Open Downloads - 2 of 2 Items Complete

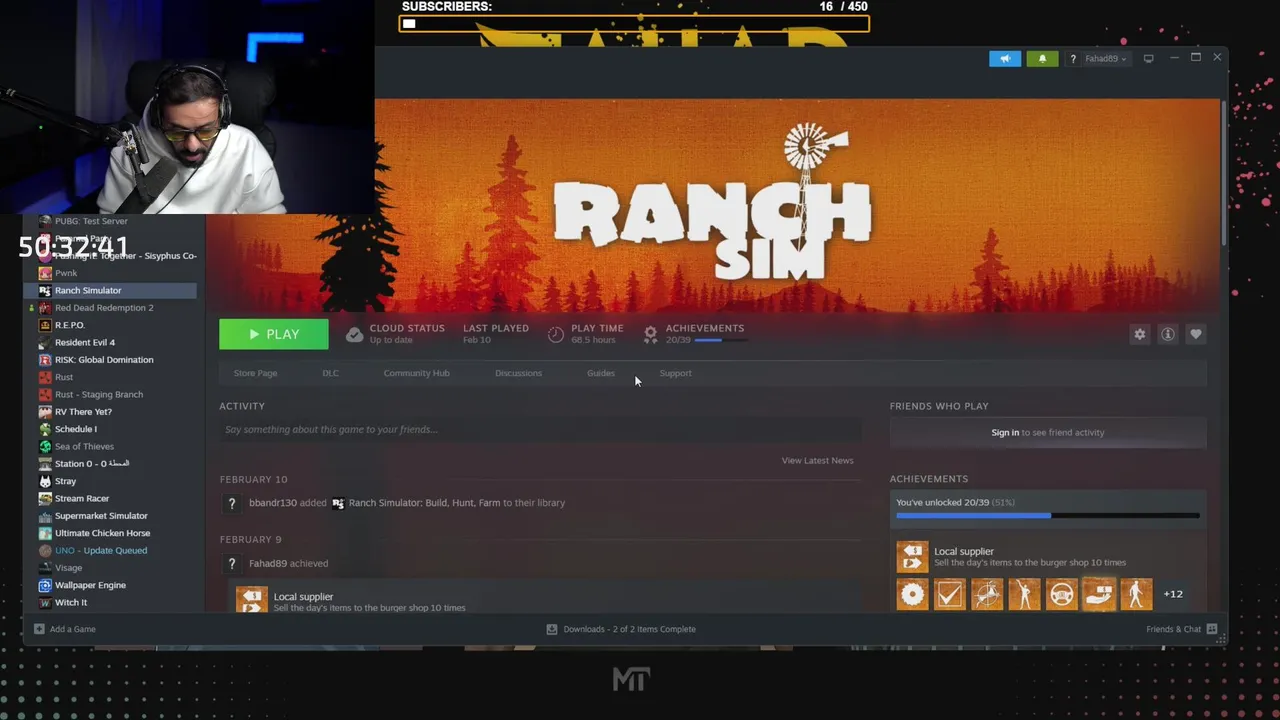click(x=621, y=629)
